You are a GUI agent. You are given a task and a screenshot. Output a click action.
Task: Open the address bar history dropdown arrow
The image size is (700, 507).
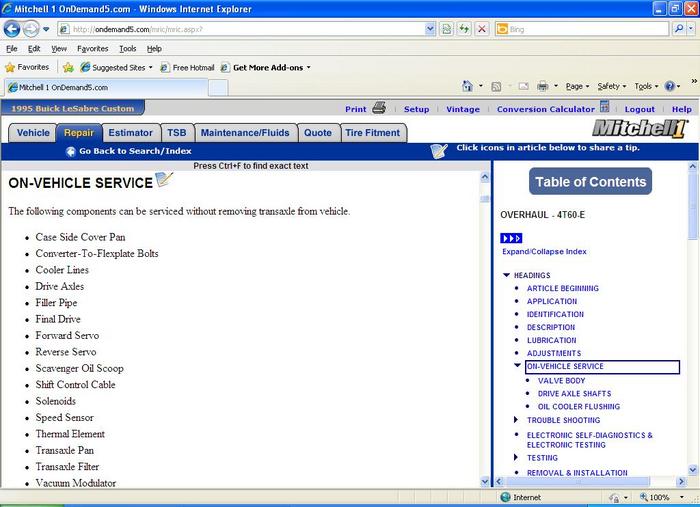tap(430, 29)
